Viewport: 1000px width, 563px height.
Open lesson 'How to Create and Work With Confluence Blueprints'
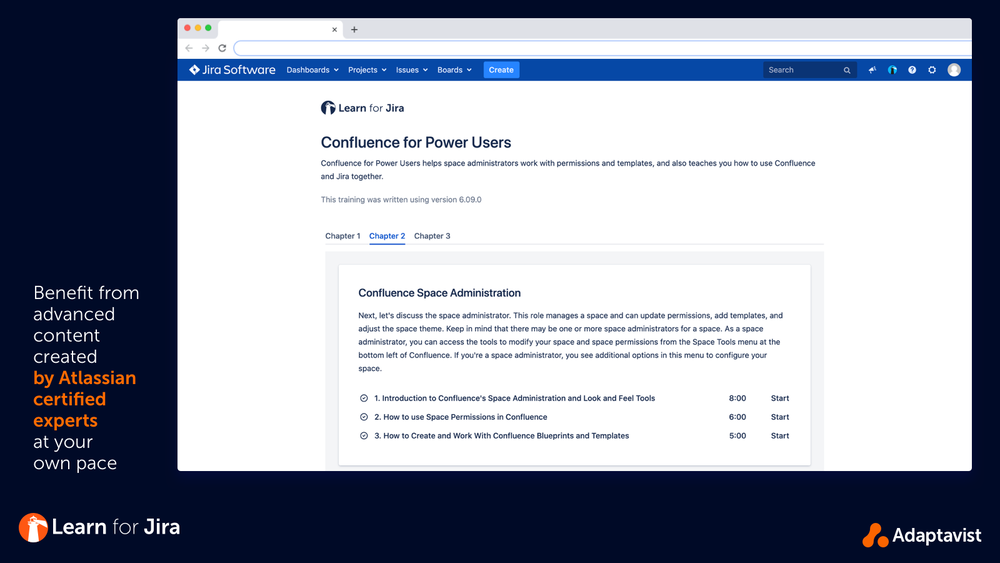click(501, 435)
